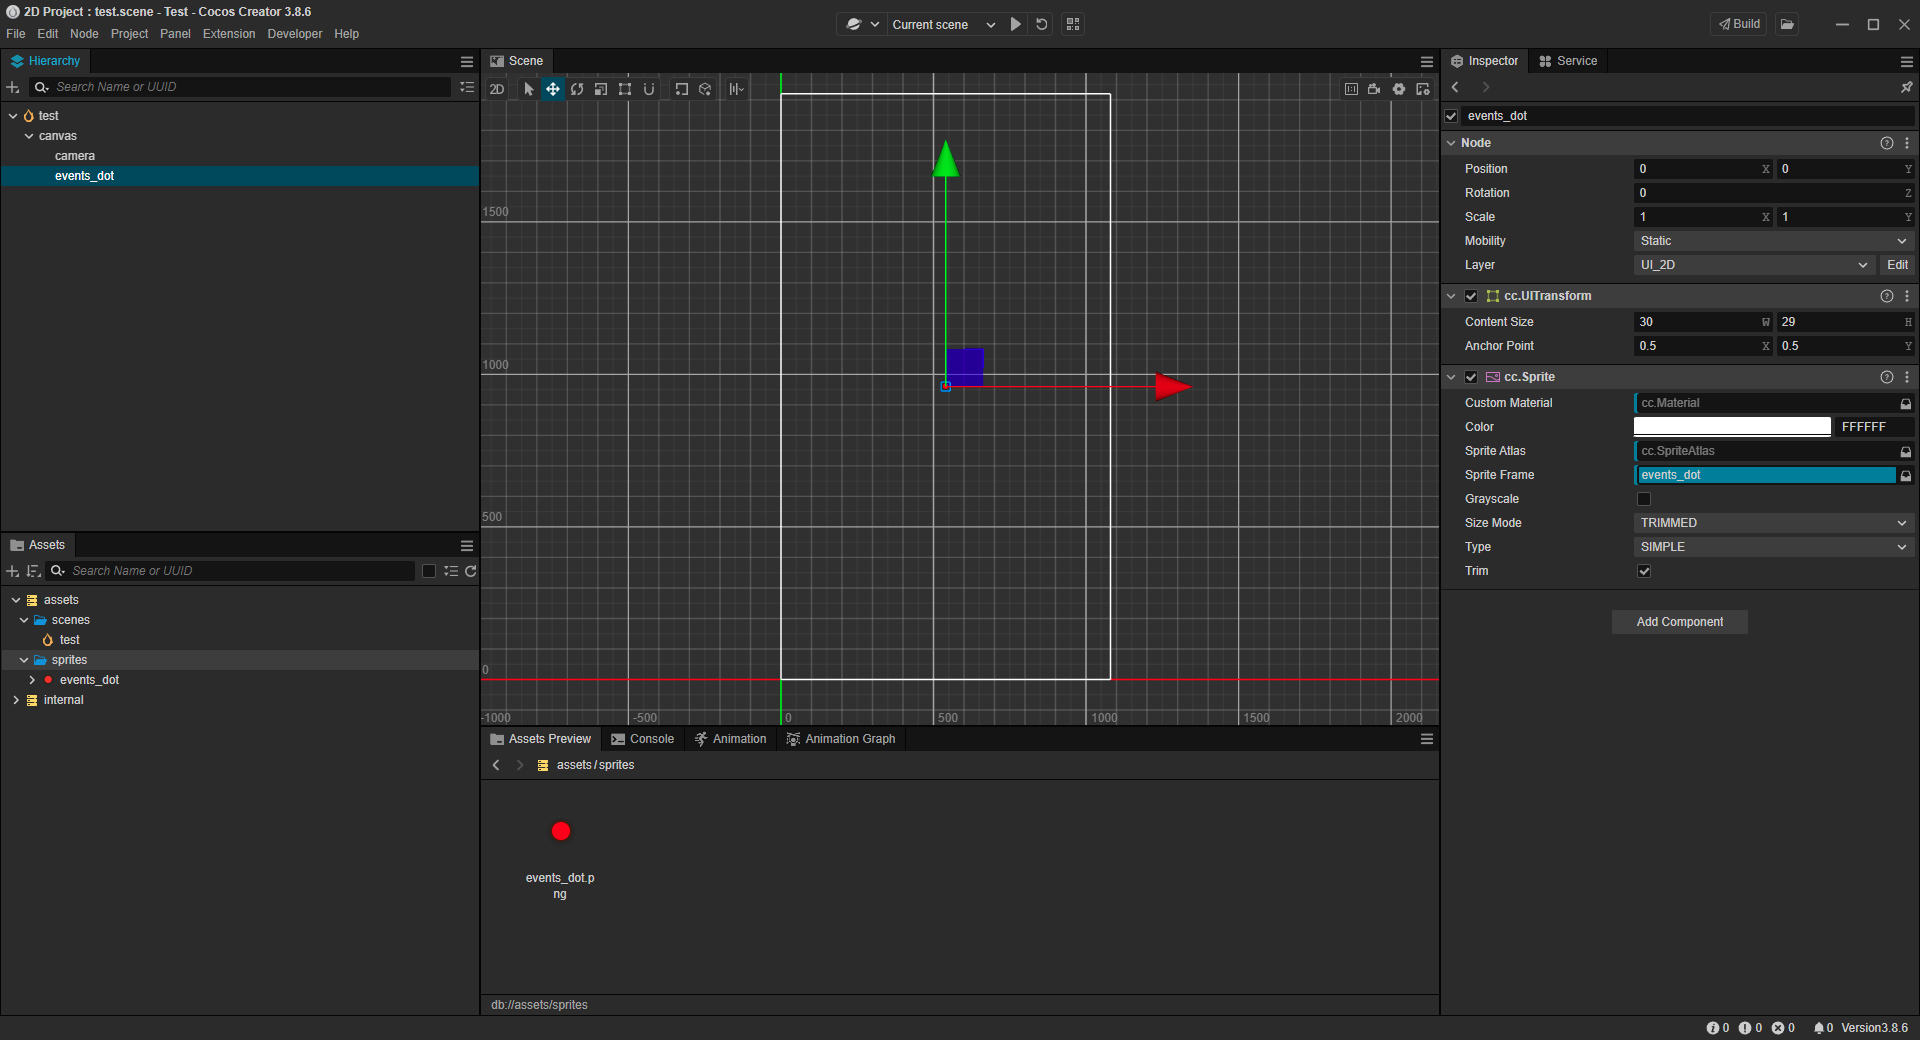Toggle the 2D view mode button

pos(497,89)
